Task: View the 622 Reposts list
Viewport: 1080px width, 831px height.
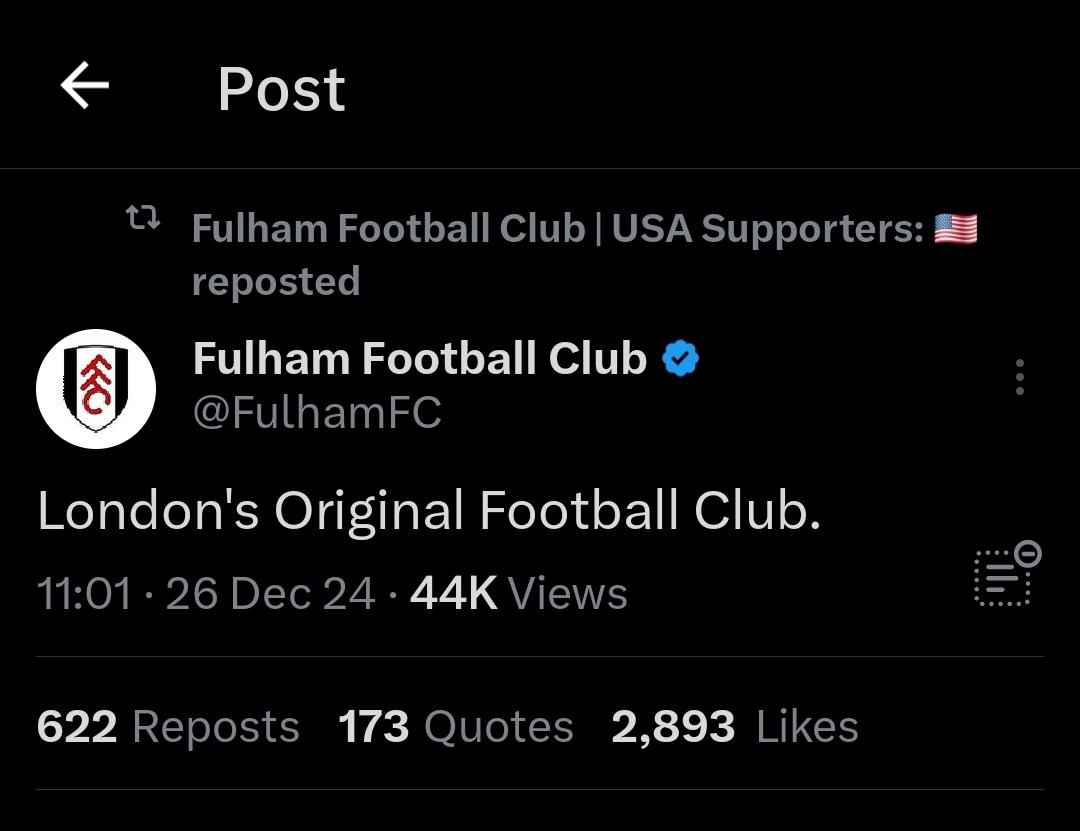Action: pyautogui.click(x=168, y=726)
